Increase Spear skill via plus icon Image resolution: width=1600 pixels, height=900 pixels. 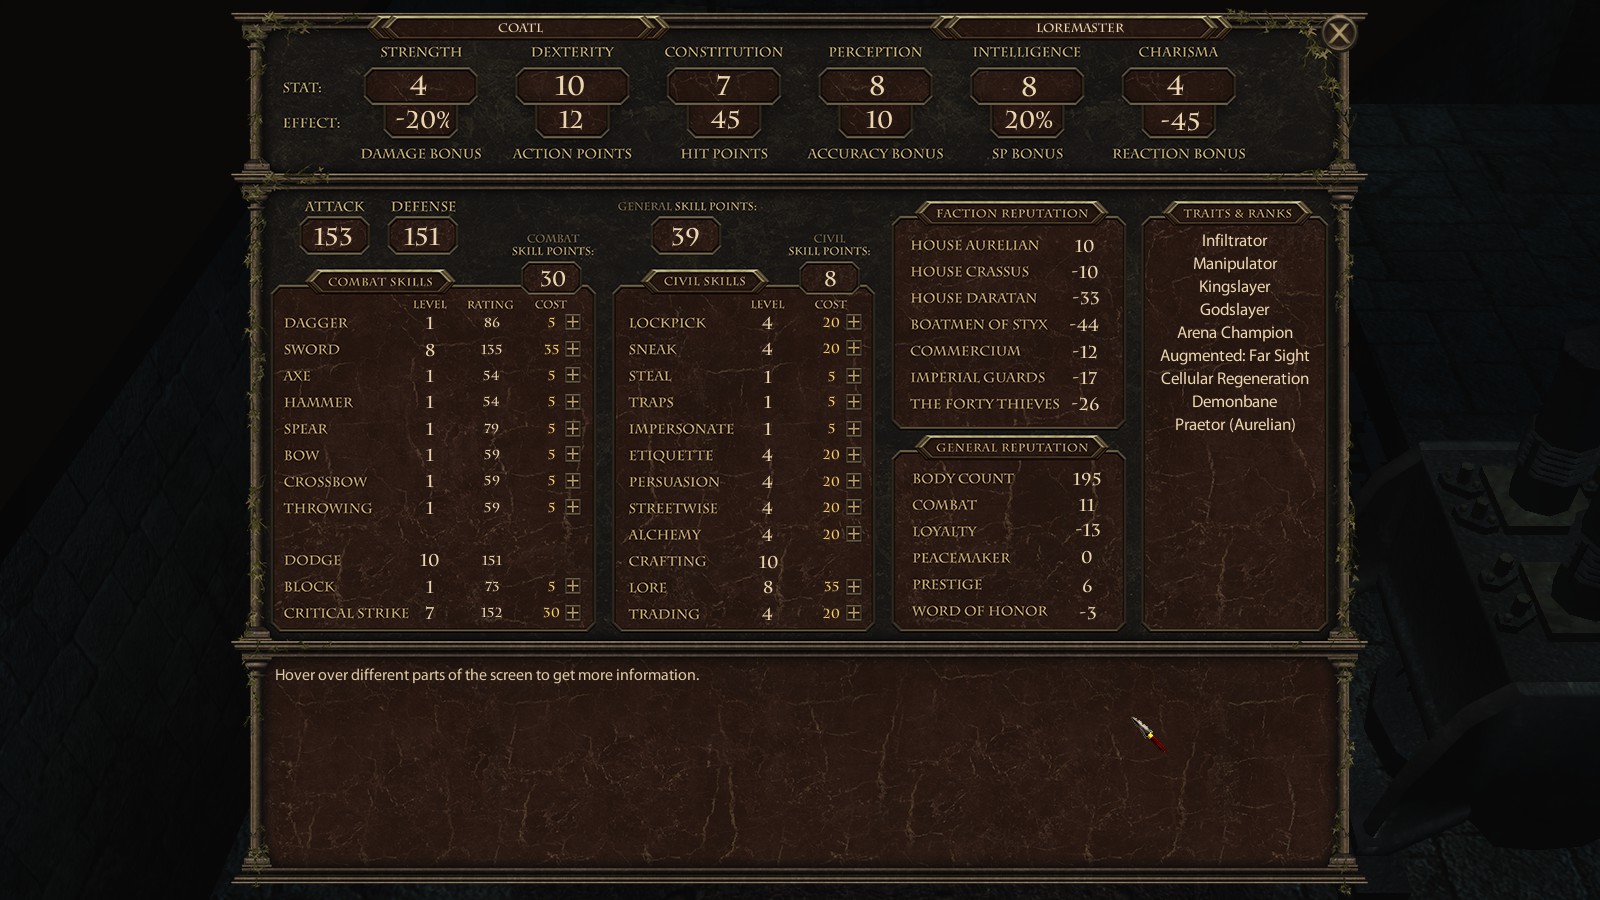[573, 428]
